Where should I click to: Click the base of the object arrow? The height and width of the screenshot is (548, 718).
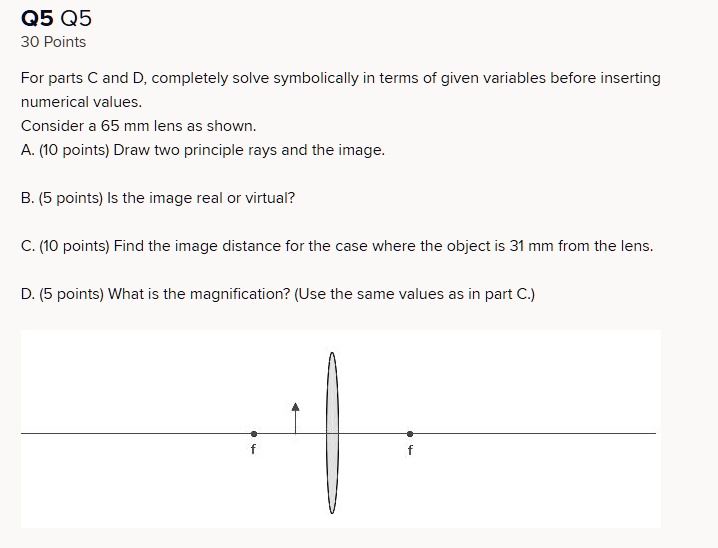(x=295, y=432)
